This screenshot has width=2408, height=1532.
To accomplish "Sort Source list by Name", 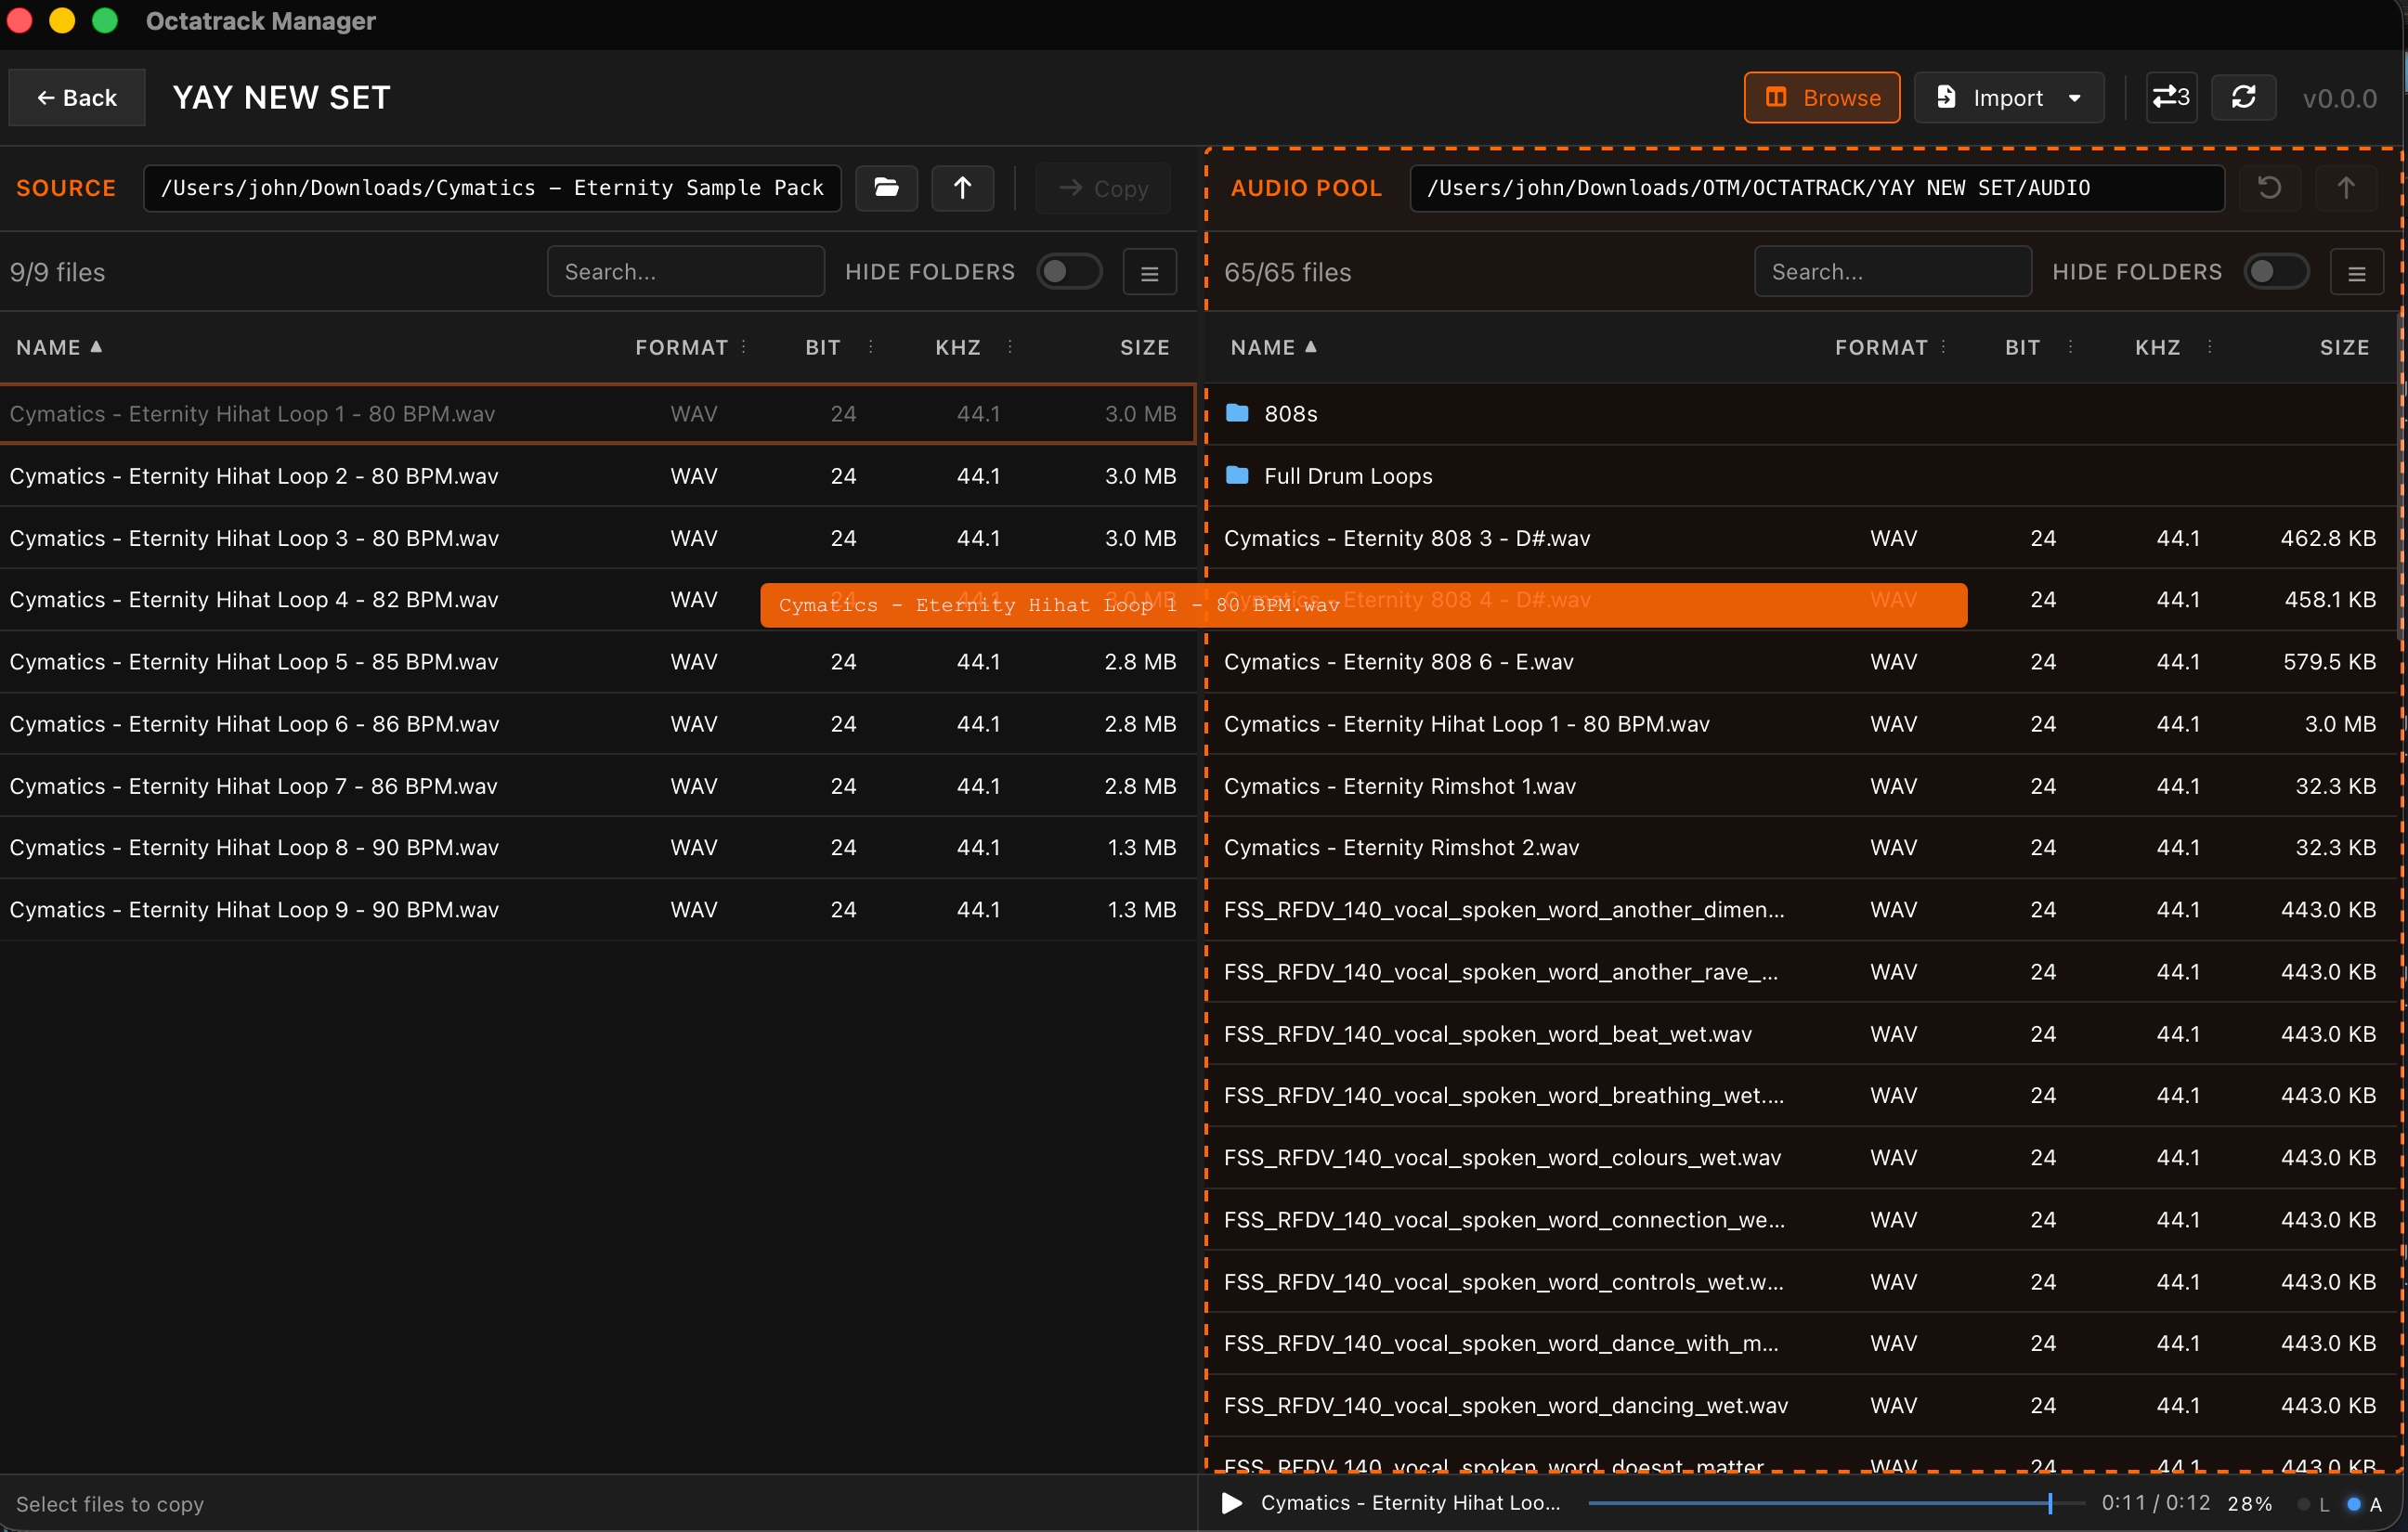I will pos(59,347).
